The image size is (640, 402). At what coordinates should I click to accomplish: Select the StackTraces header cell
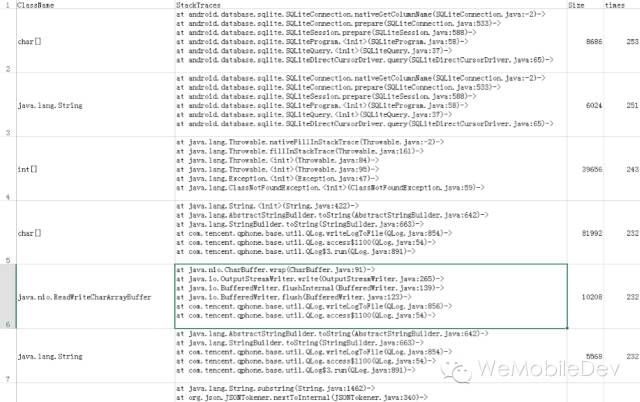(371, 4)
